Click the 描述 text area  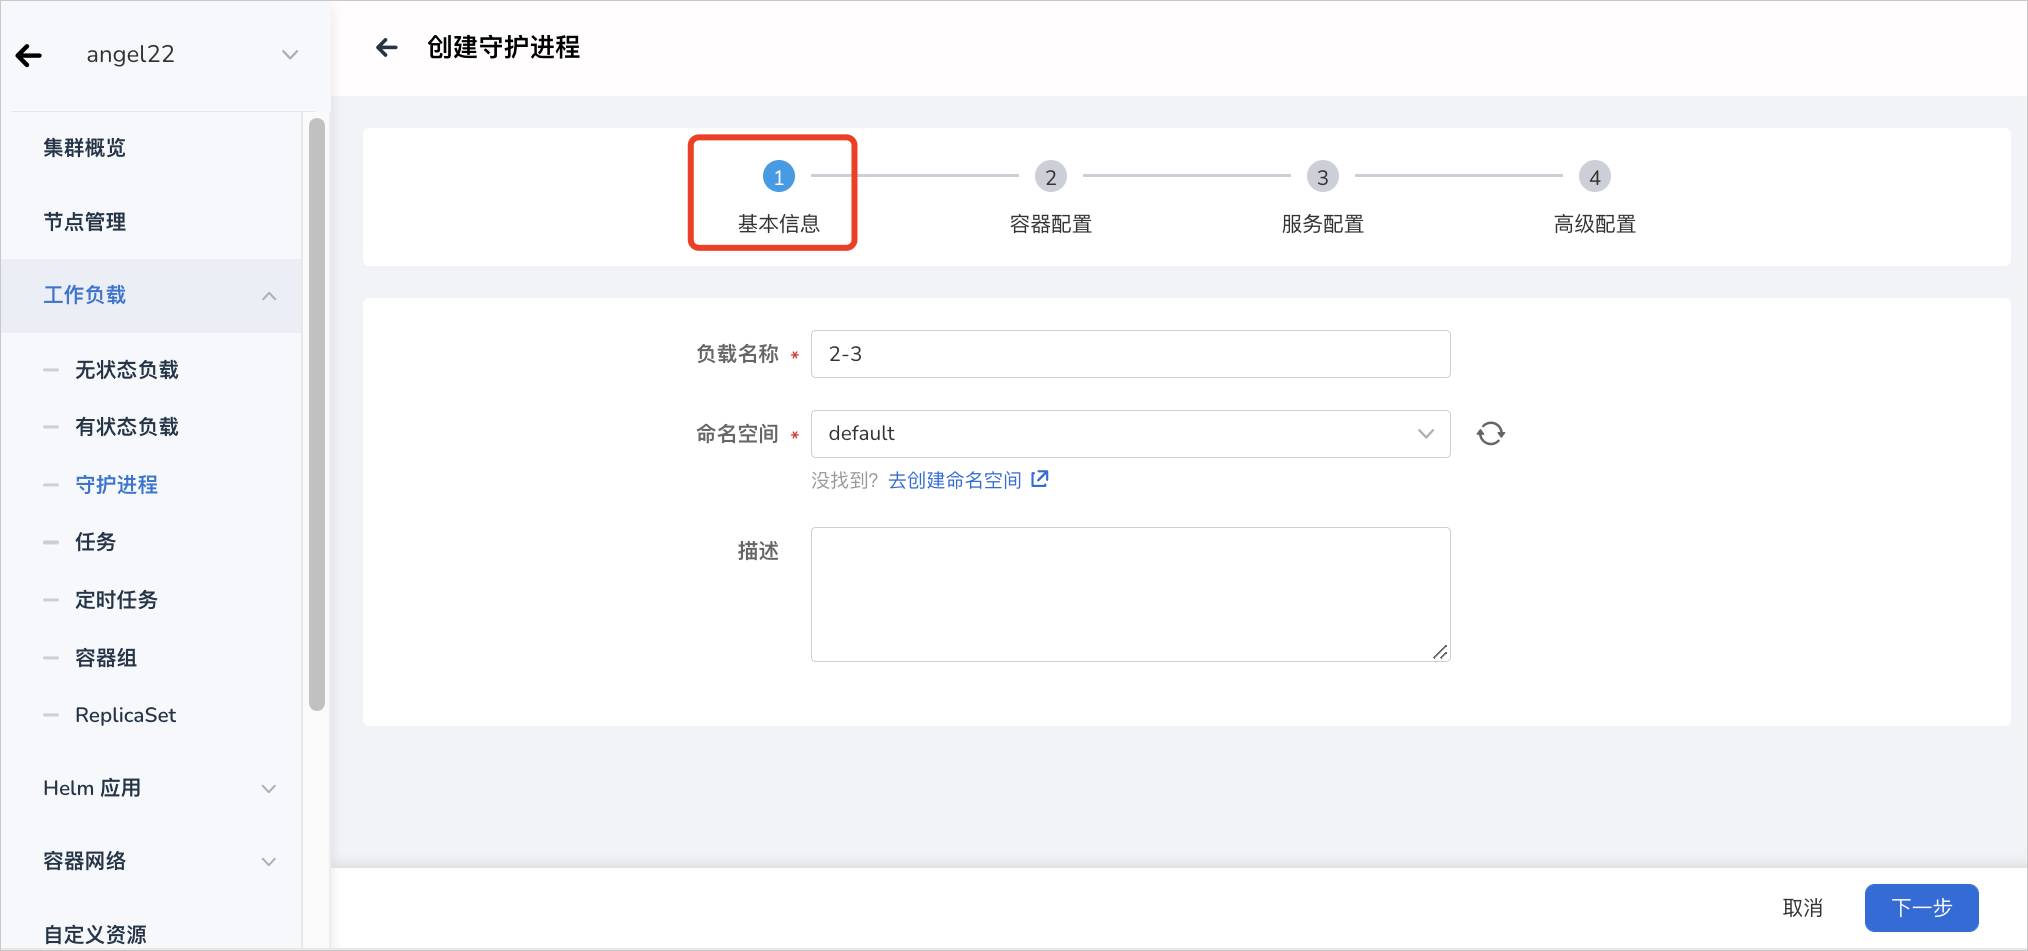pyautogui.click(x=1130, y=594)
